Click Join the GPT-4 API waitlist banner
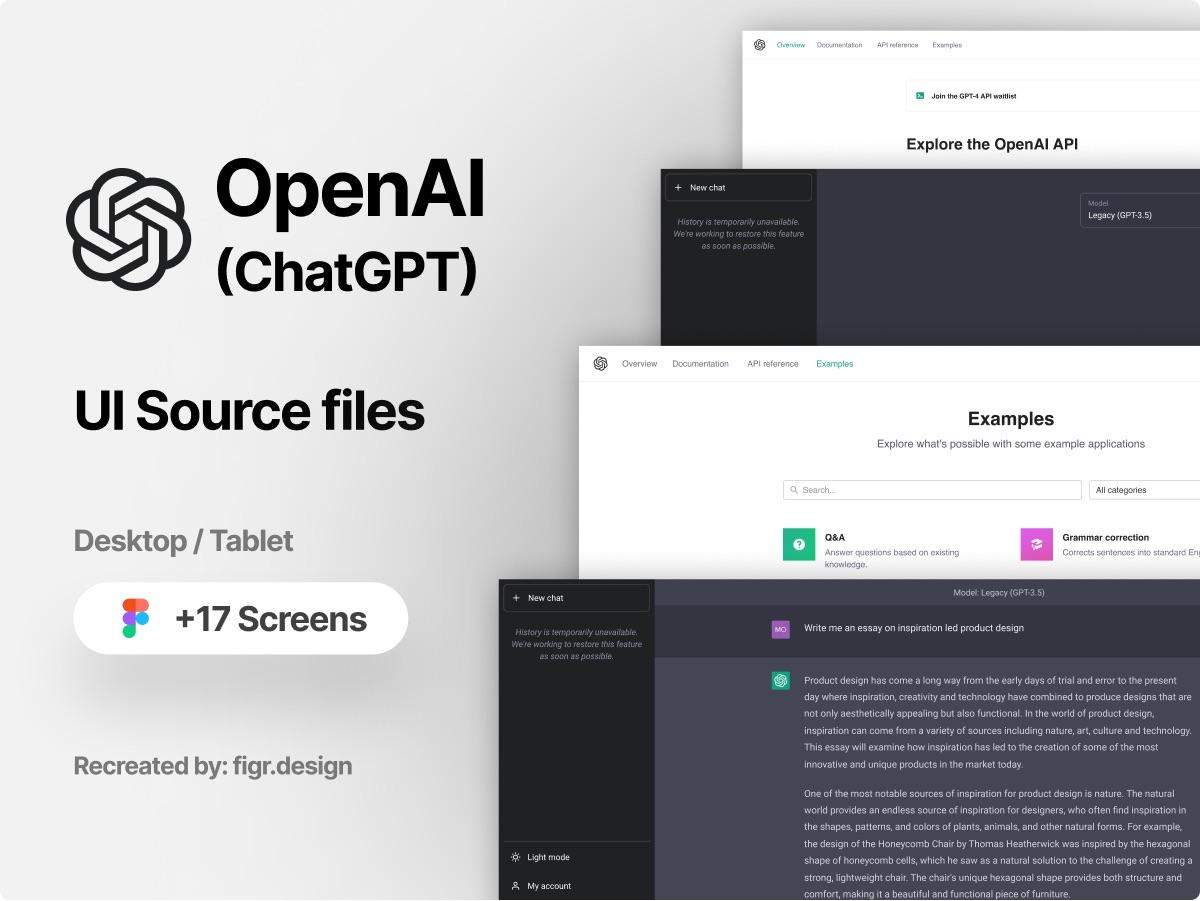Viewport: 1200px width, 901px height. 1053,96
